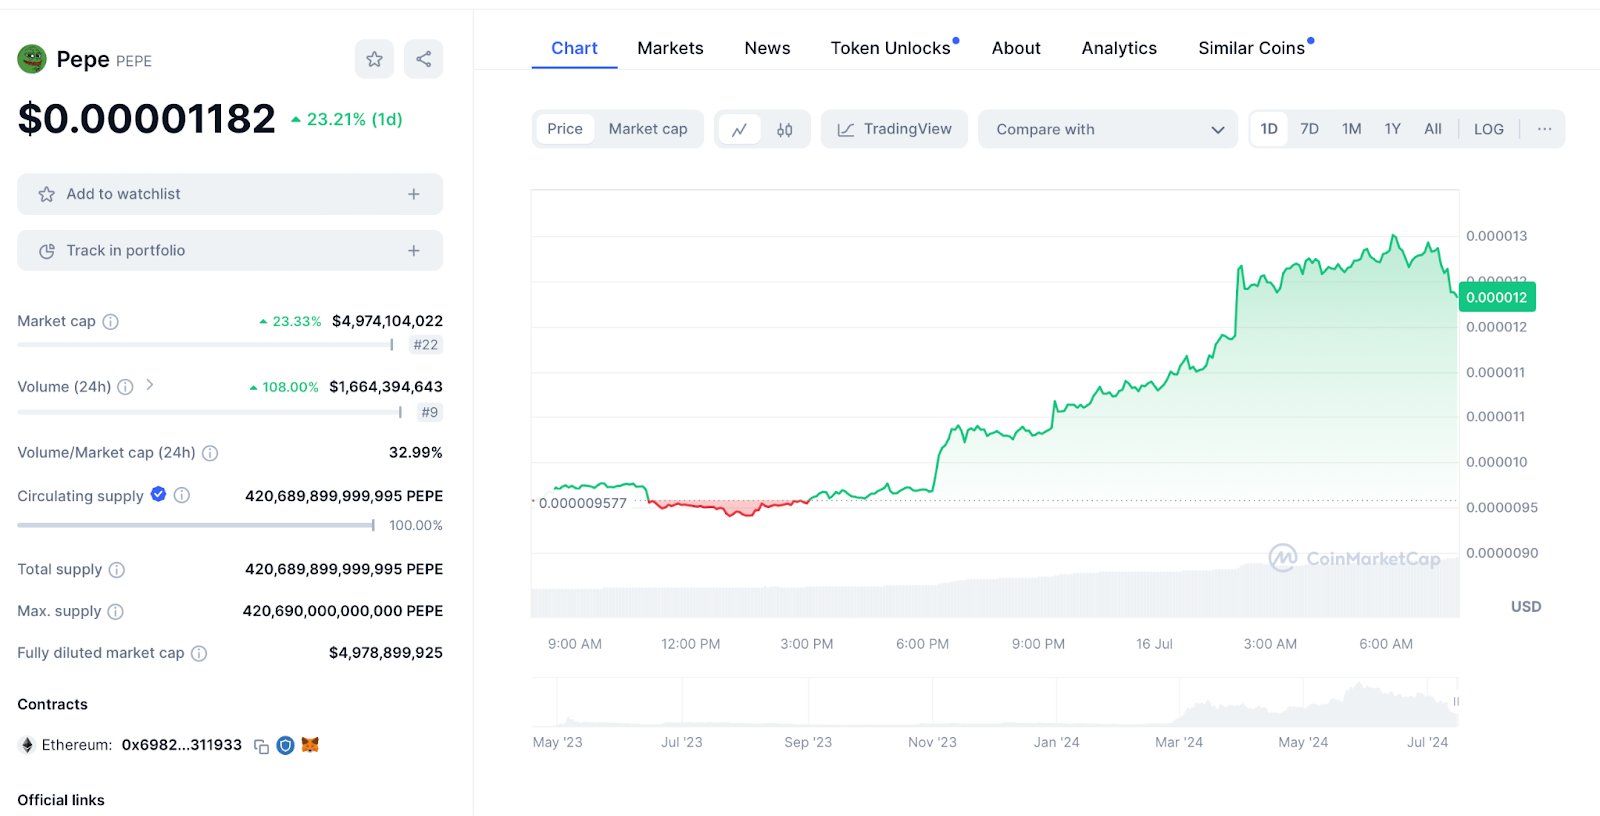This screenshot has width=1600, height=816.
Task: Click the $1,664,394,643 volume value
Action: coord(386,387)
